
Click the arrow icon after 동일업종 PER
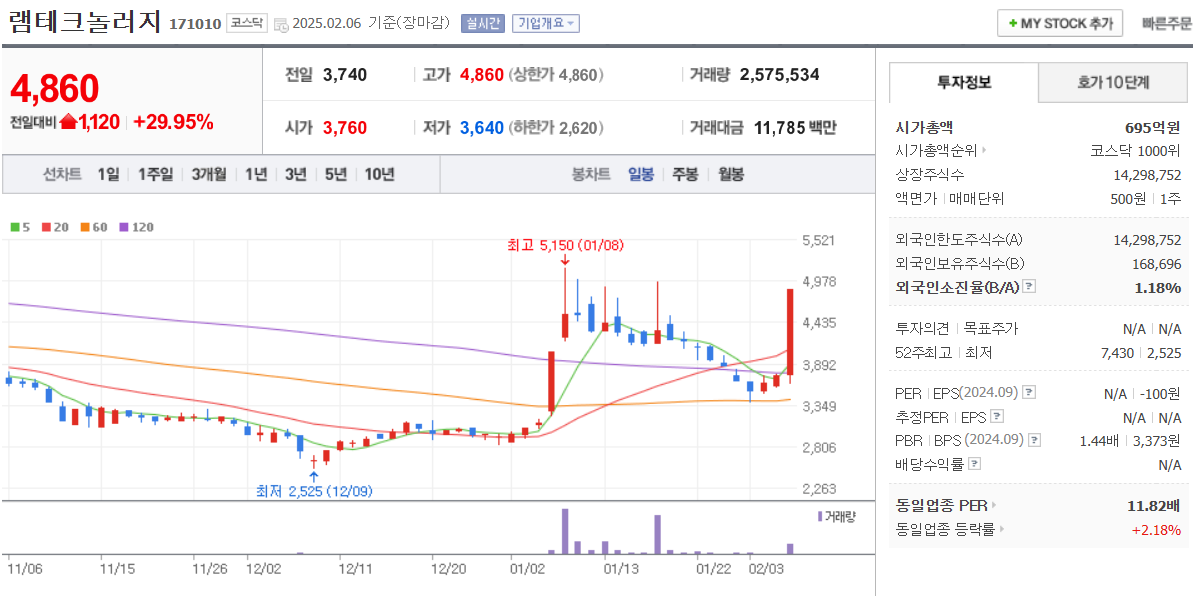click(993, 505)
